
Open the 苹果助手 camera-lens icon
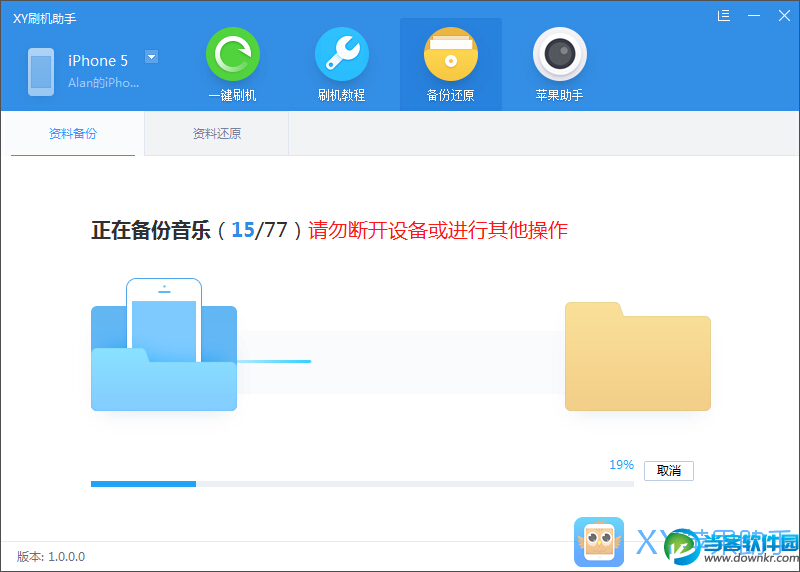pos(560,54)
